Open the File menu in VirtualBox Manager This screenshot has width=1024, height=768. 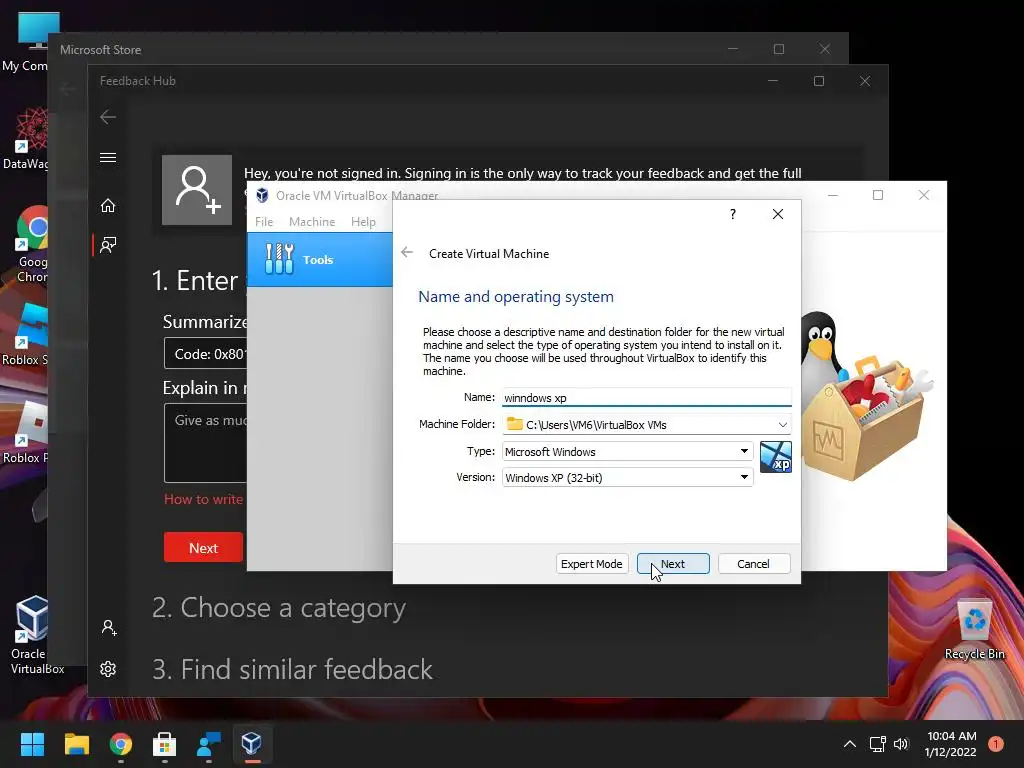pos(264,221)
